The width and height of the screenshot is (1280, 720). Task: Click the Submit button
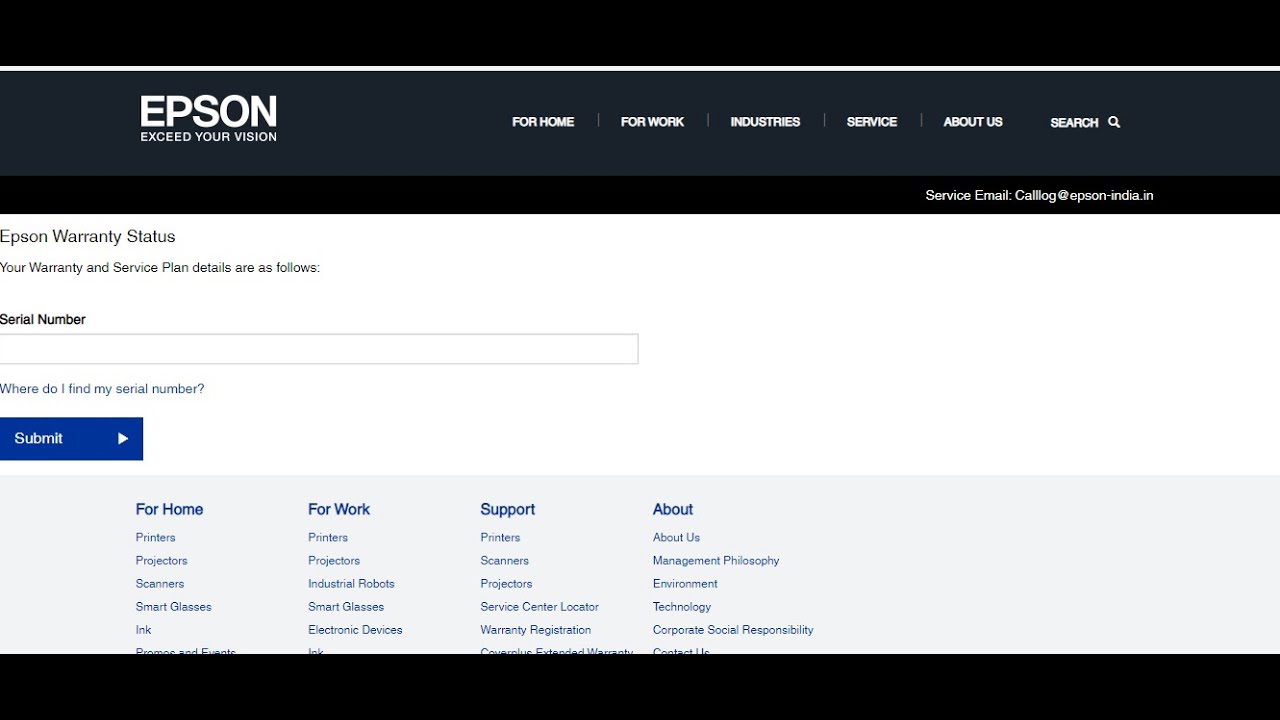71,439
